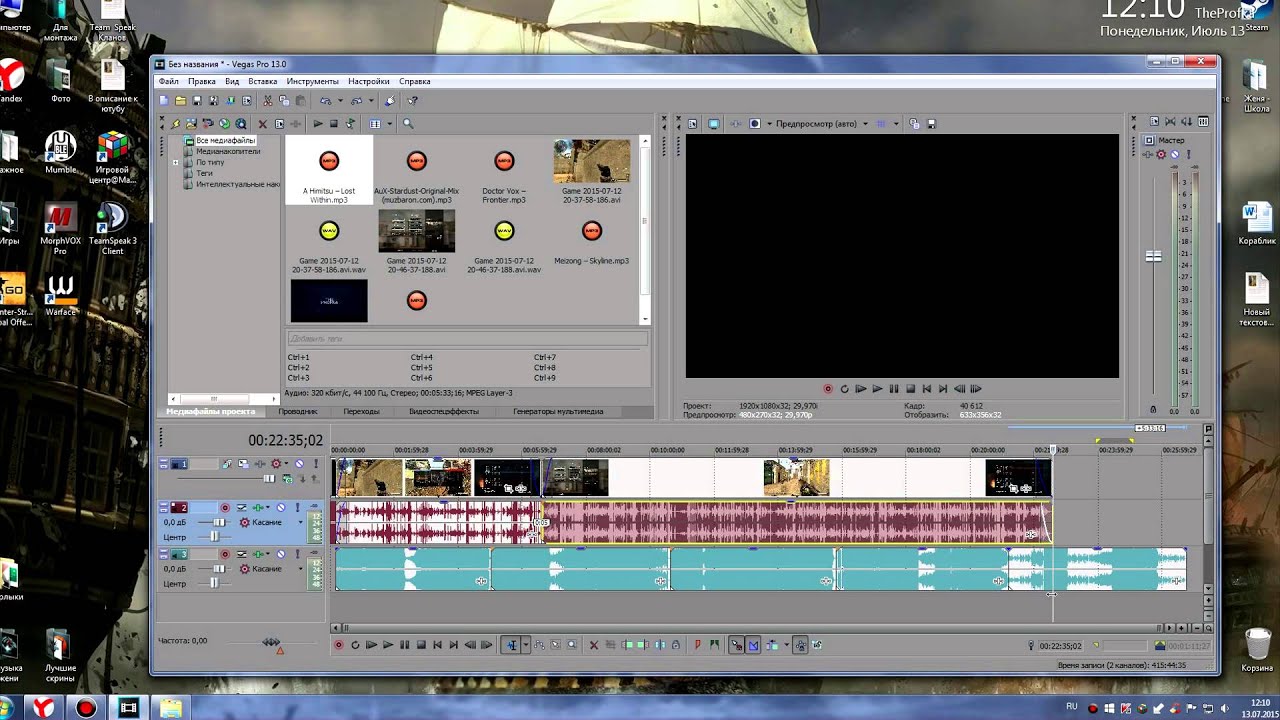Click the Redo arrow in the toolbar
Viewport: 1280px width, 720px height.
(356, 101)
